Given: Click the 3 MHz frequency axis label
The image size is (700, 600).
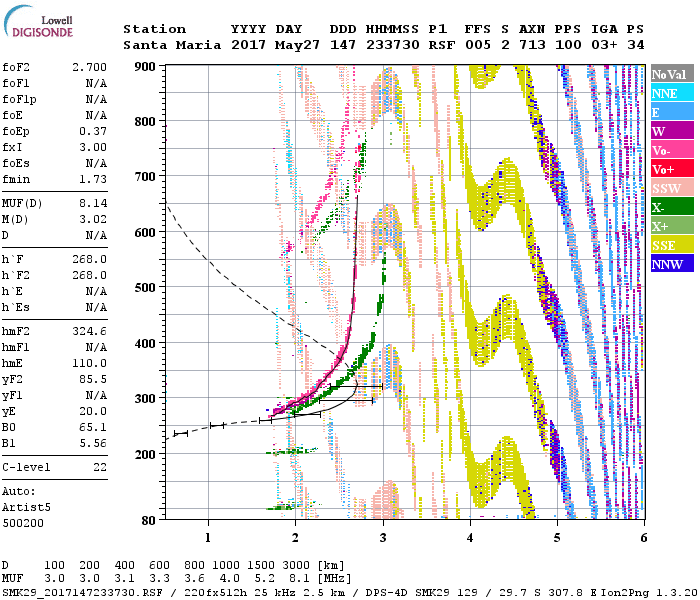Looking at the screenshot, I should 383,538.
